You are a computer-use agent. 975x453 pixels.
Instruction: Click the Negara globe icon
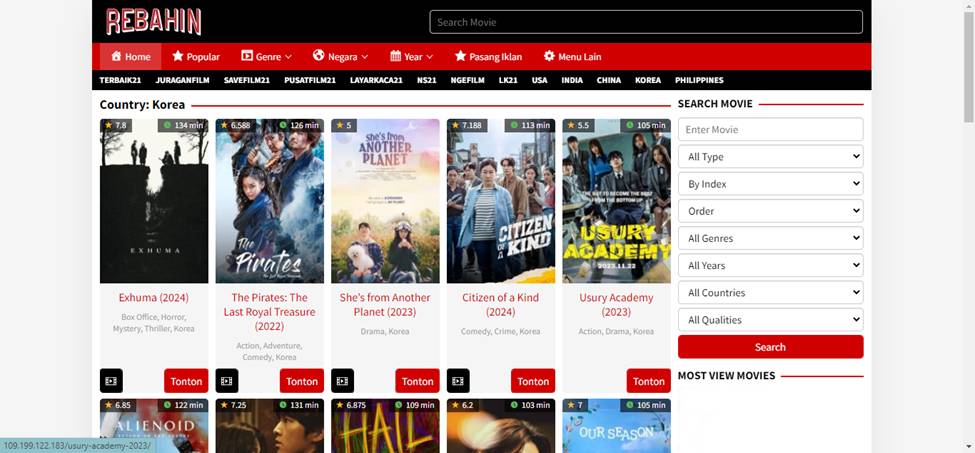pos(318,56)
